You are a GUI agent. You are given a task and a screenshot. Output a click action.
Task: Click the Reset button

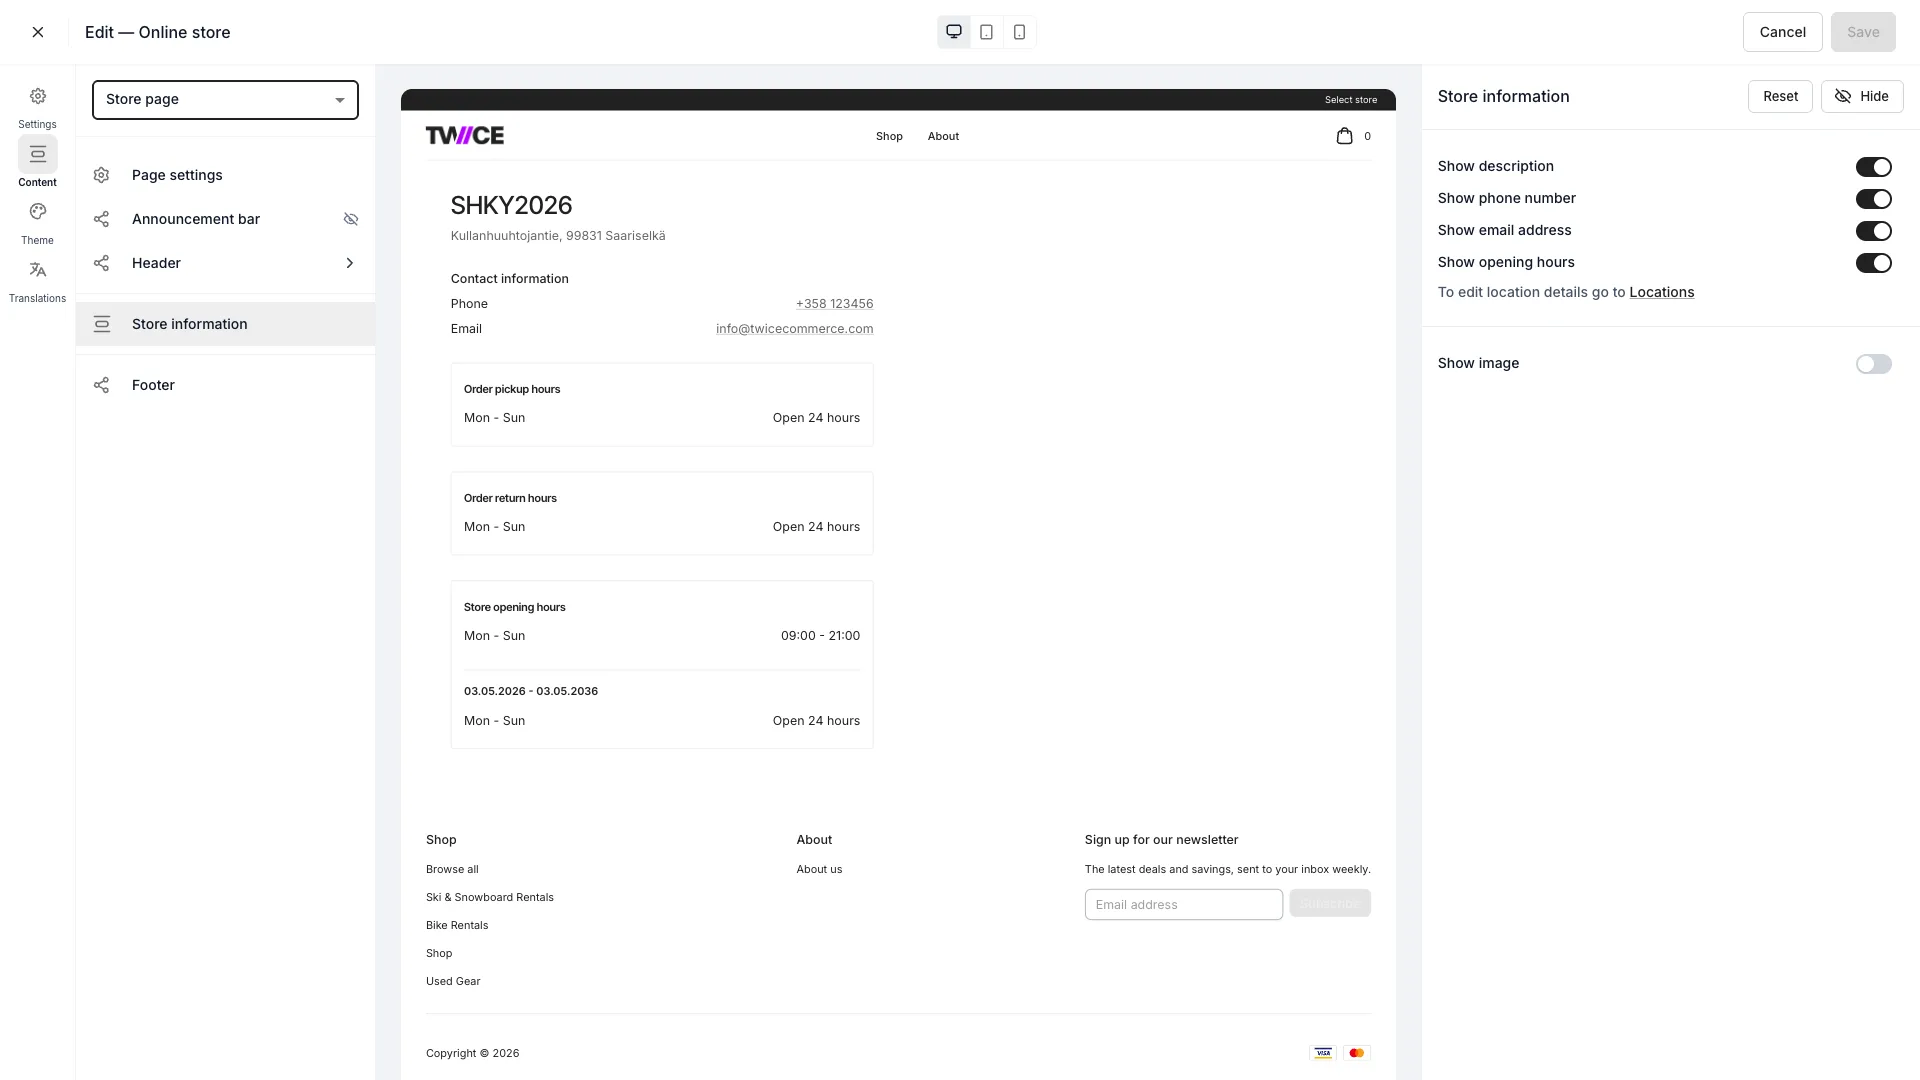pos(1780,96)
